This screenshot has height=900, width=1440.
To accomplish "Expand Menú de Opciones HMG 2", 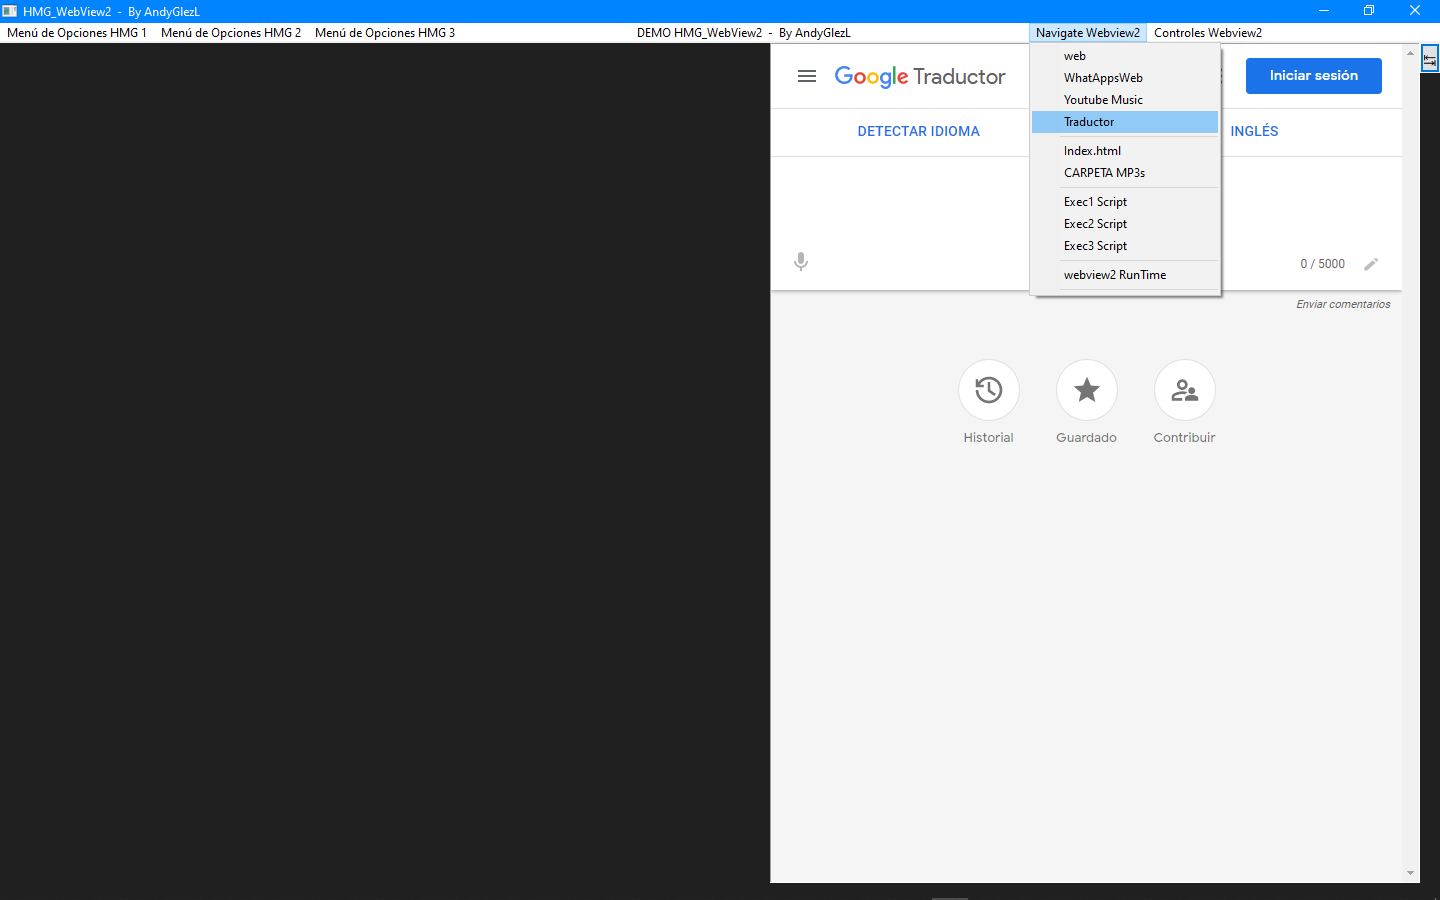I will coord(231,33).
